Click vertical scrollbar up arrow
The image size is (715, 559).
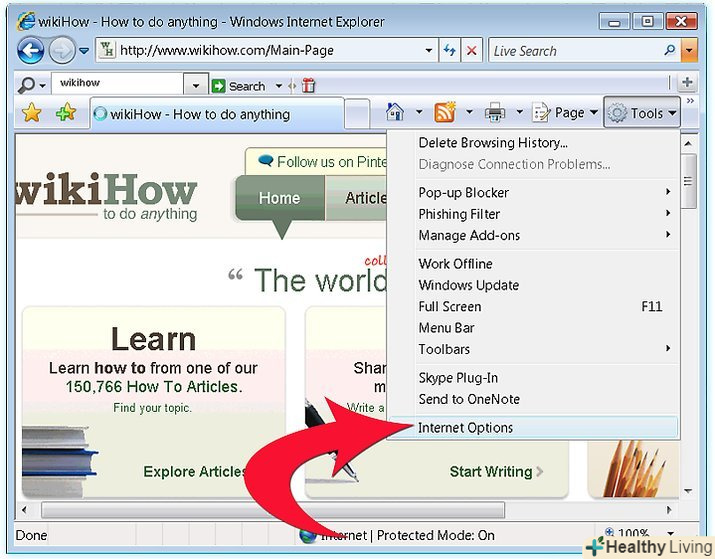[688, 144]
